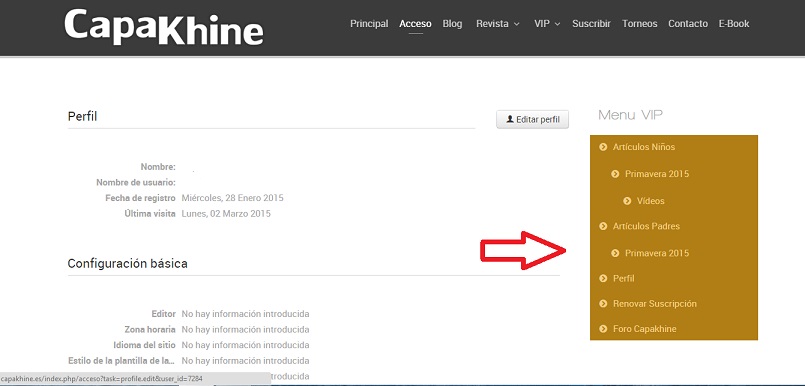The height and width of the screenshot is (386, 805).
Task: Click the arrow icon beside Perfil link
Action: tap(603, 278)
